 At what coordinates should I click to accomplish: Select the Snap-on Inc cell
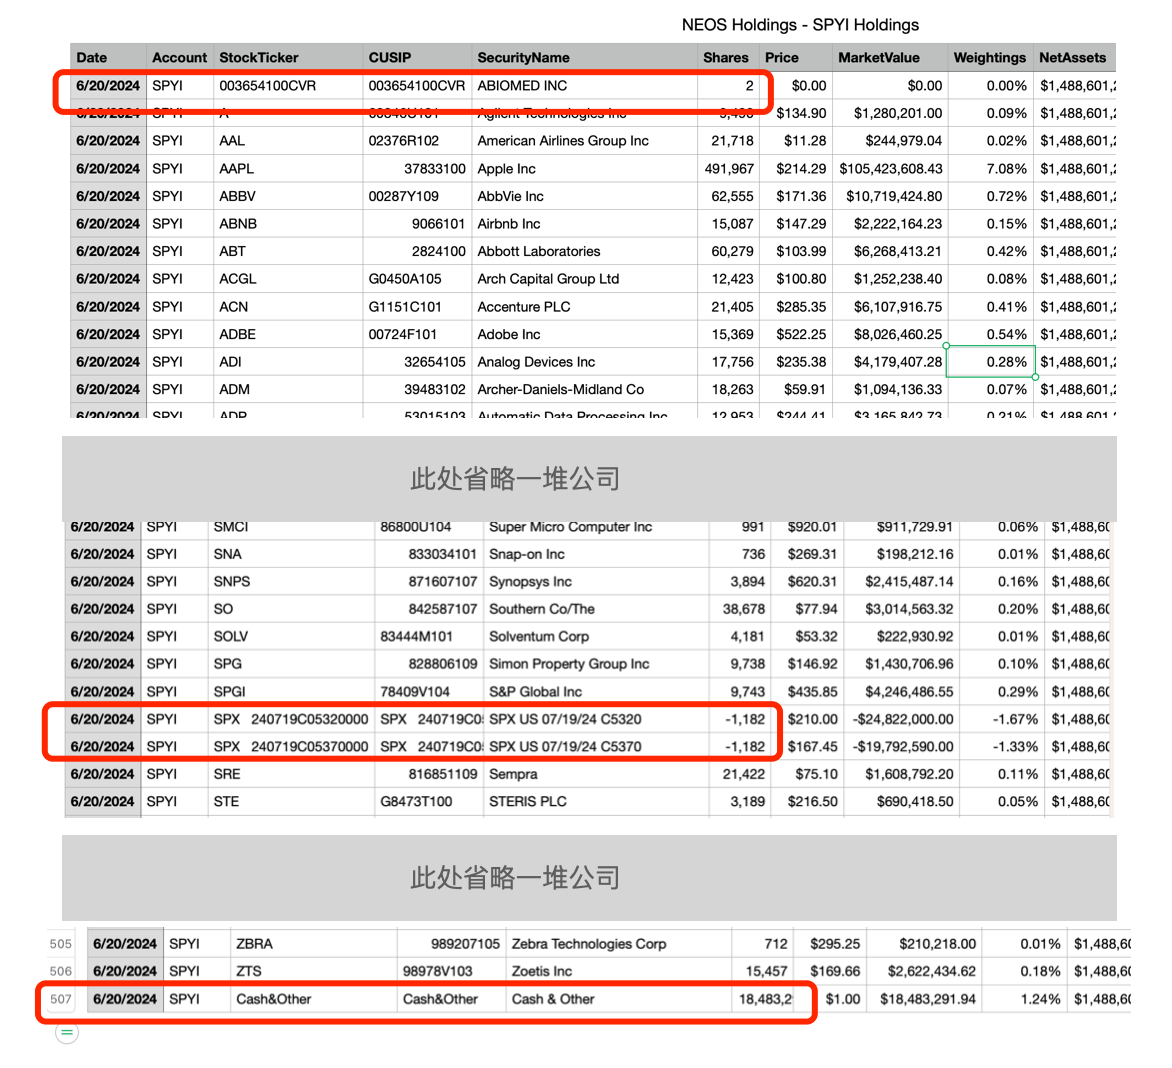click(596, 555)
